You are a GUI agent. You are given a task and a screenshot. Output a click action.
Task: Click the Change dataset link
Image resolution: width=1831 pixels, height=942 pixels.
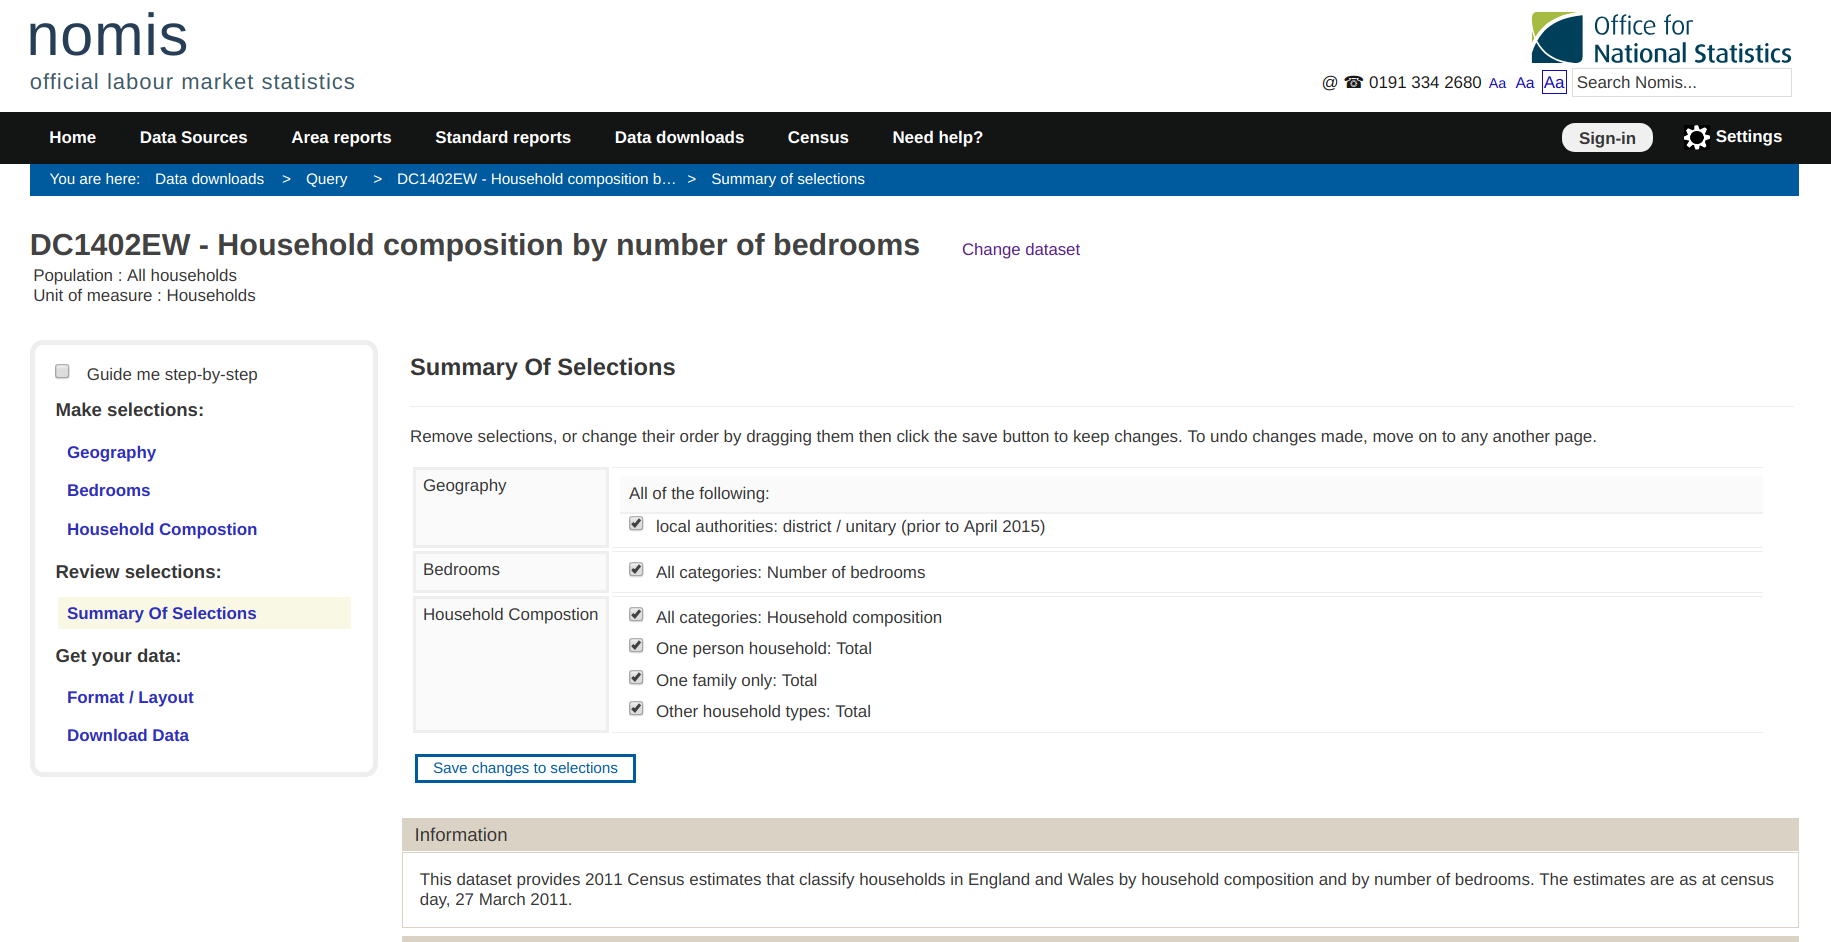(1020, 250)
